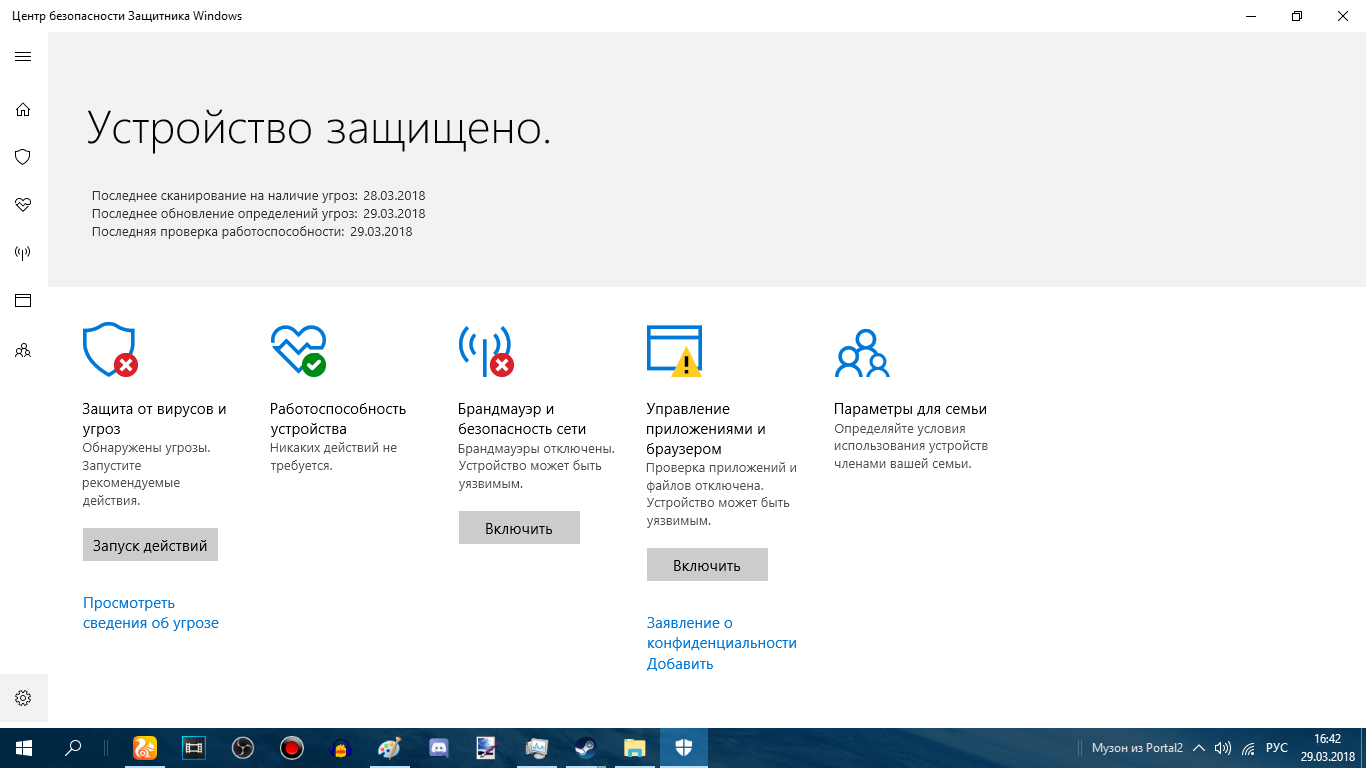Viewport: 1366px width, 768px height.
Task: Click 'Включить' under app and browser control
Action: pyautogui.click(x=707, y=564)
